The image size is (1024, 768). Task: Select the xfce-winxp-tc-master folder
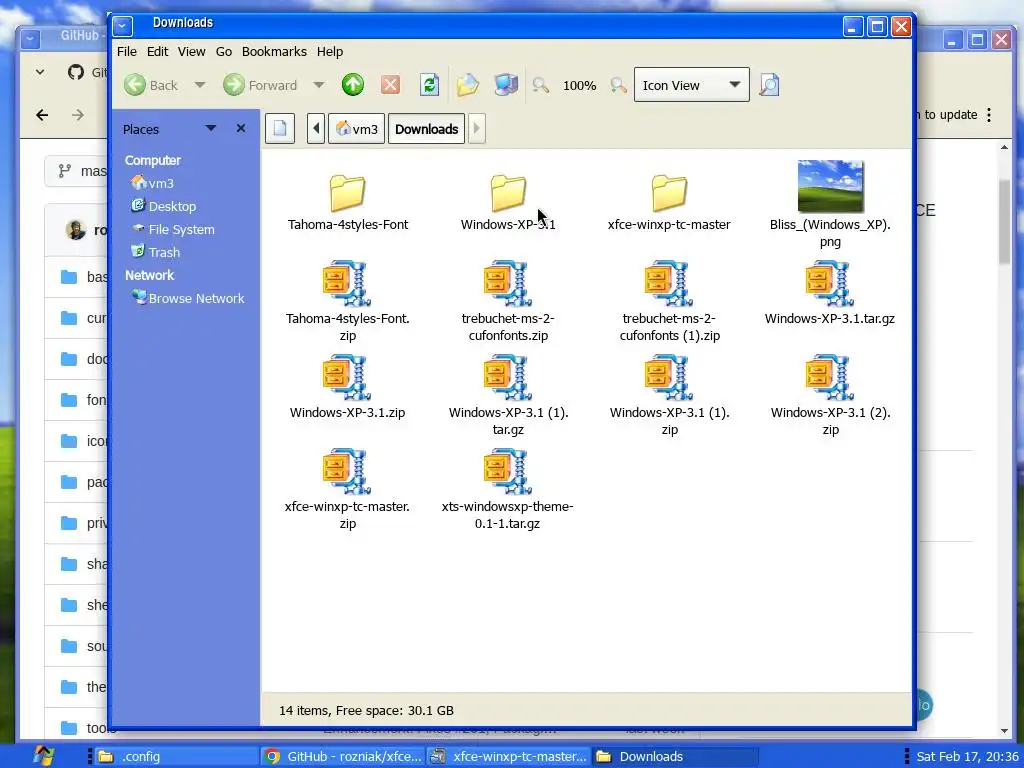click(669, 202)
